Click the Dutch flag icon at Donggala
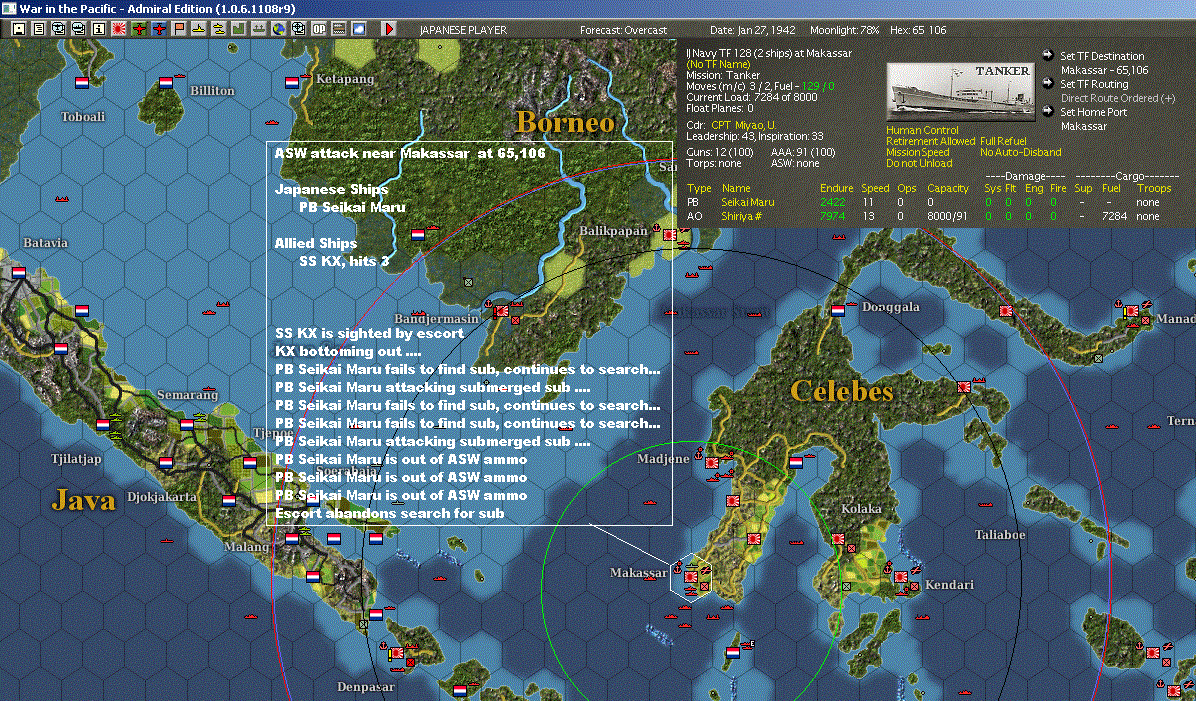The height and width of the screenshot is (701, 1196). (x=838, y=311)
